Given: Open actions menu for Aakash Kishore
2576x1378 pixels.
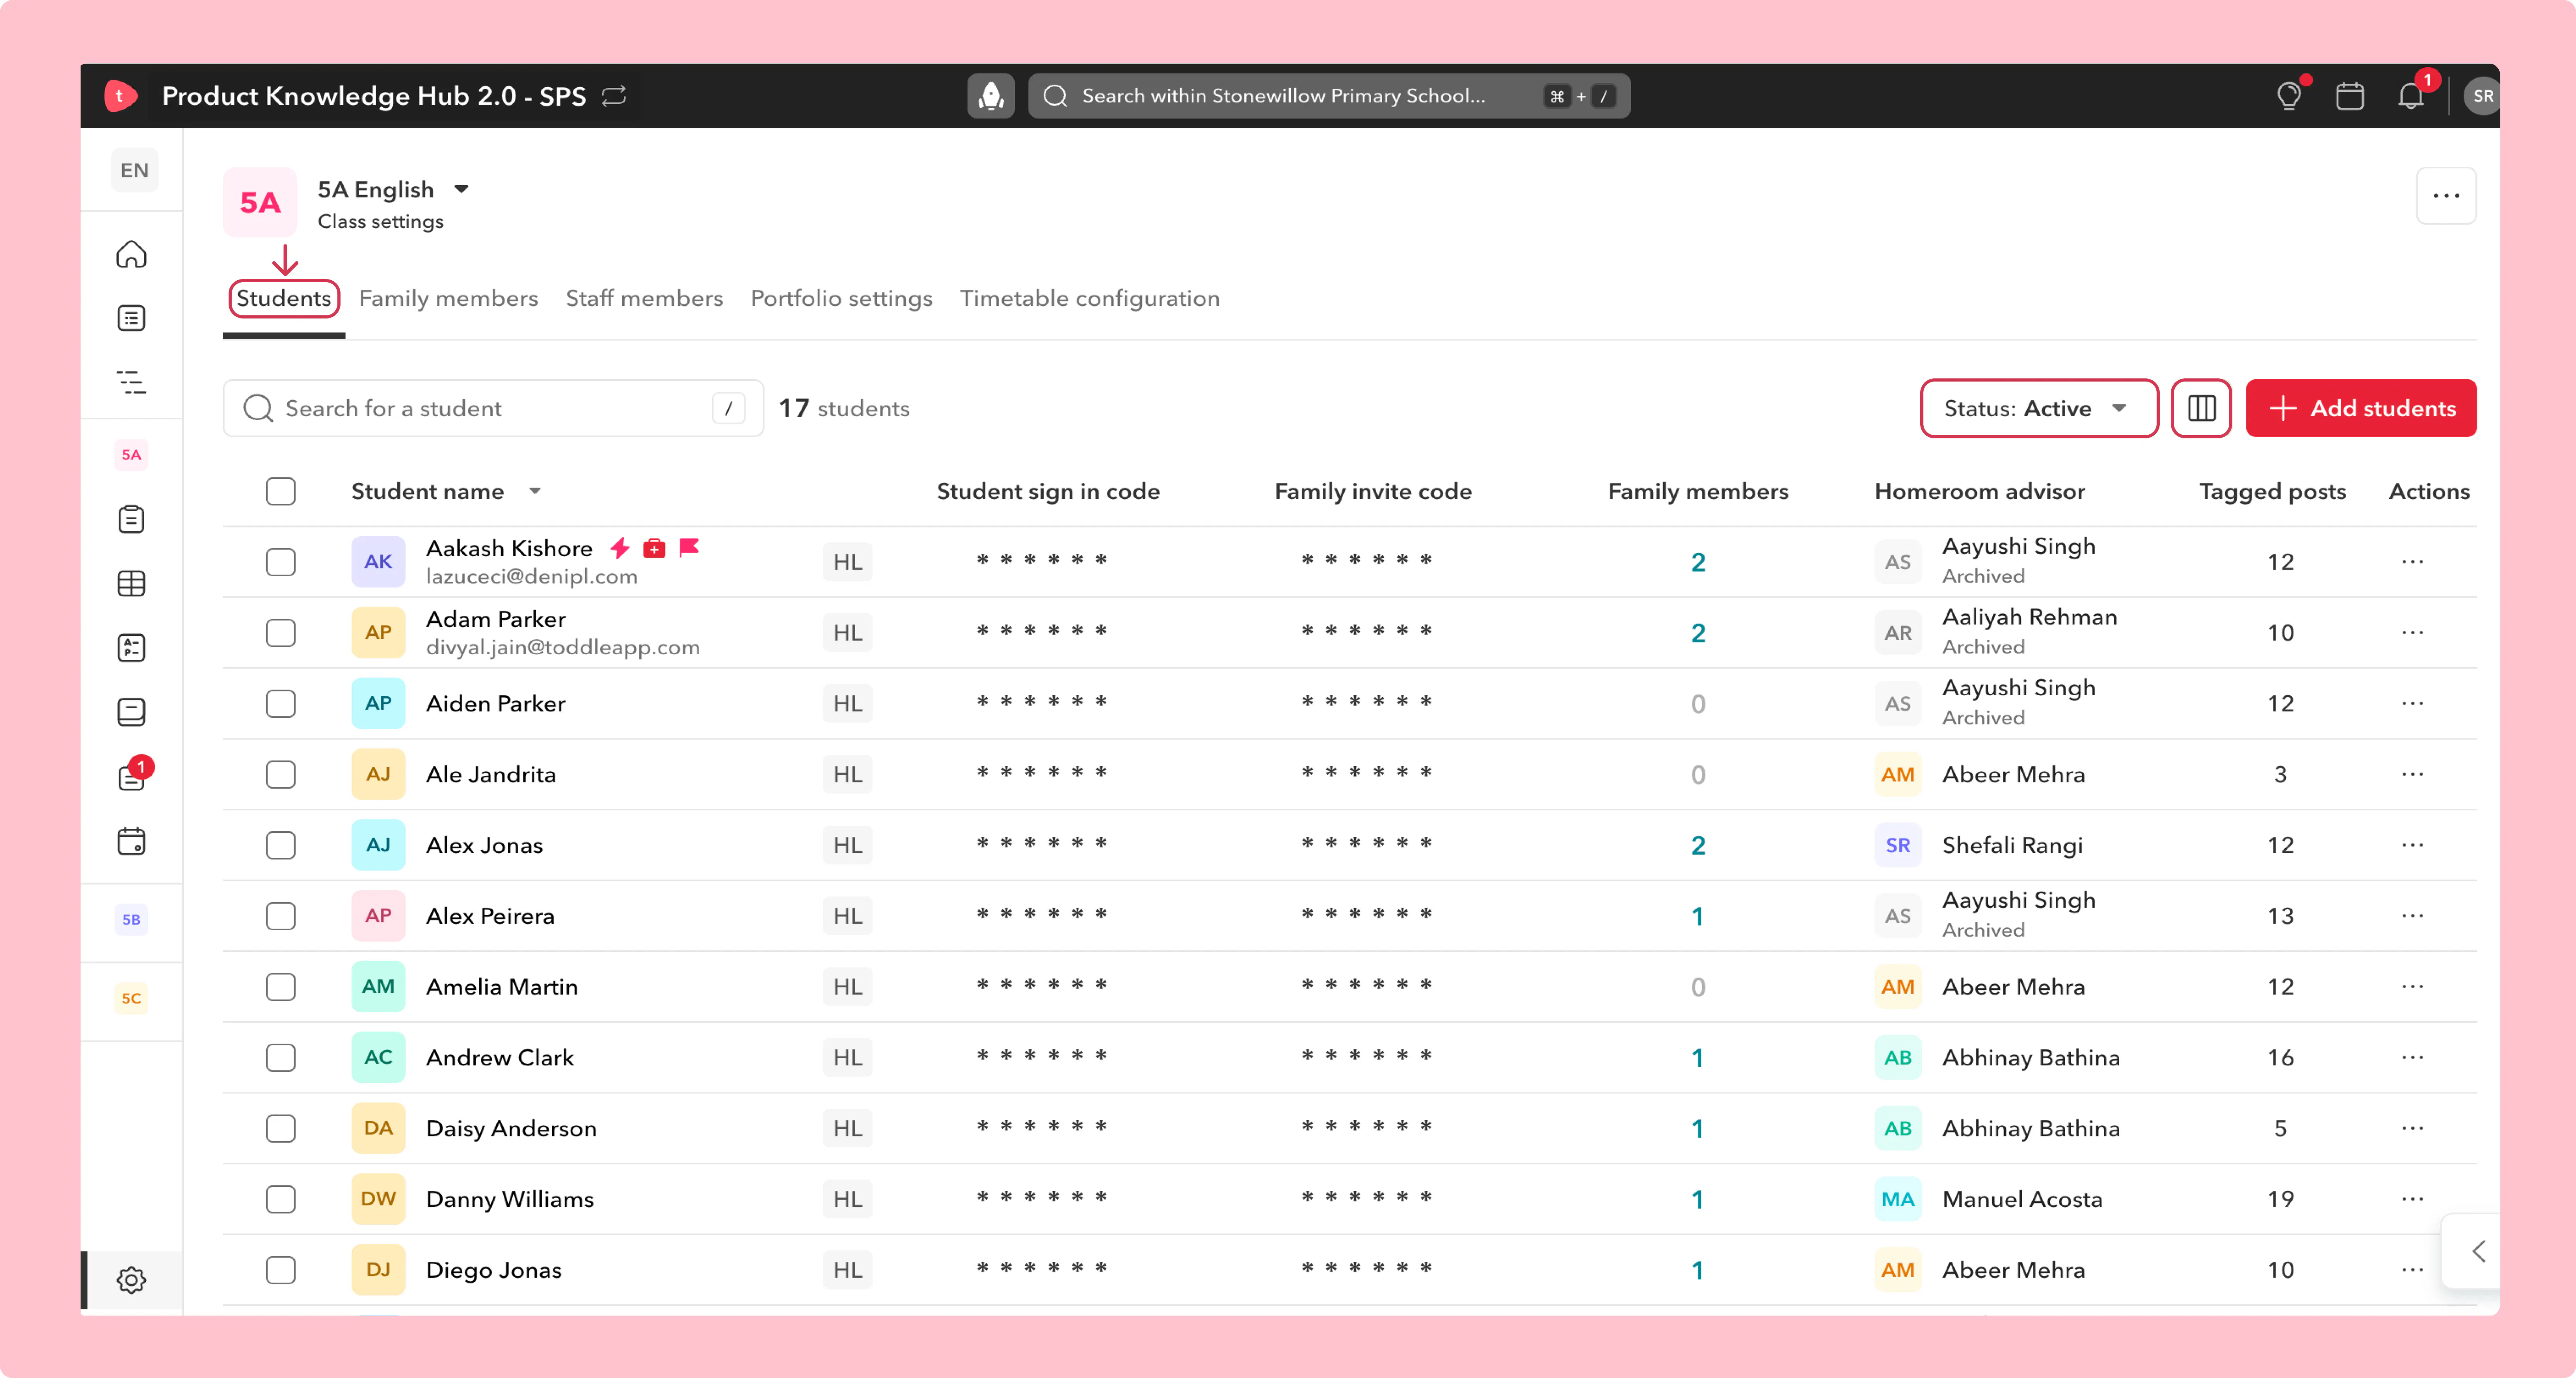Looking at the screenshot, I should (x=2412, y=562).
